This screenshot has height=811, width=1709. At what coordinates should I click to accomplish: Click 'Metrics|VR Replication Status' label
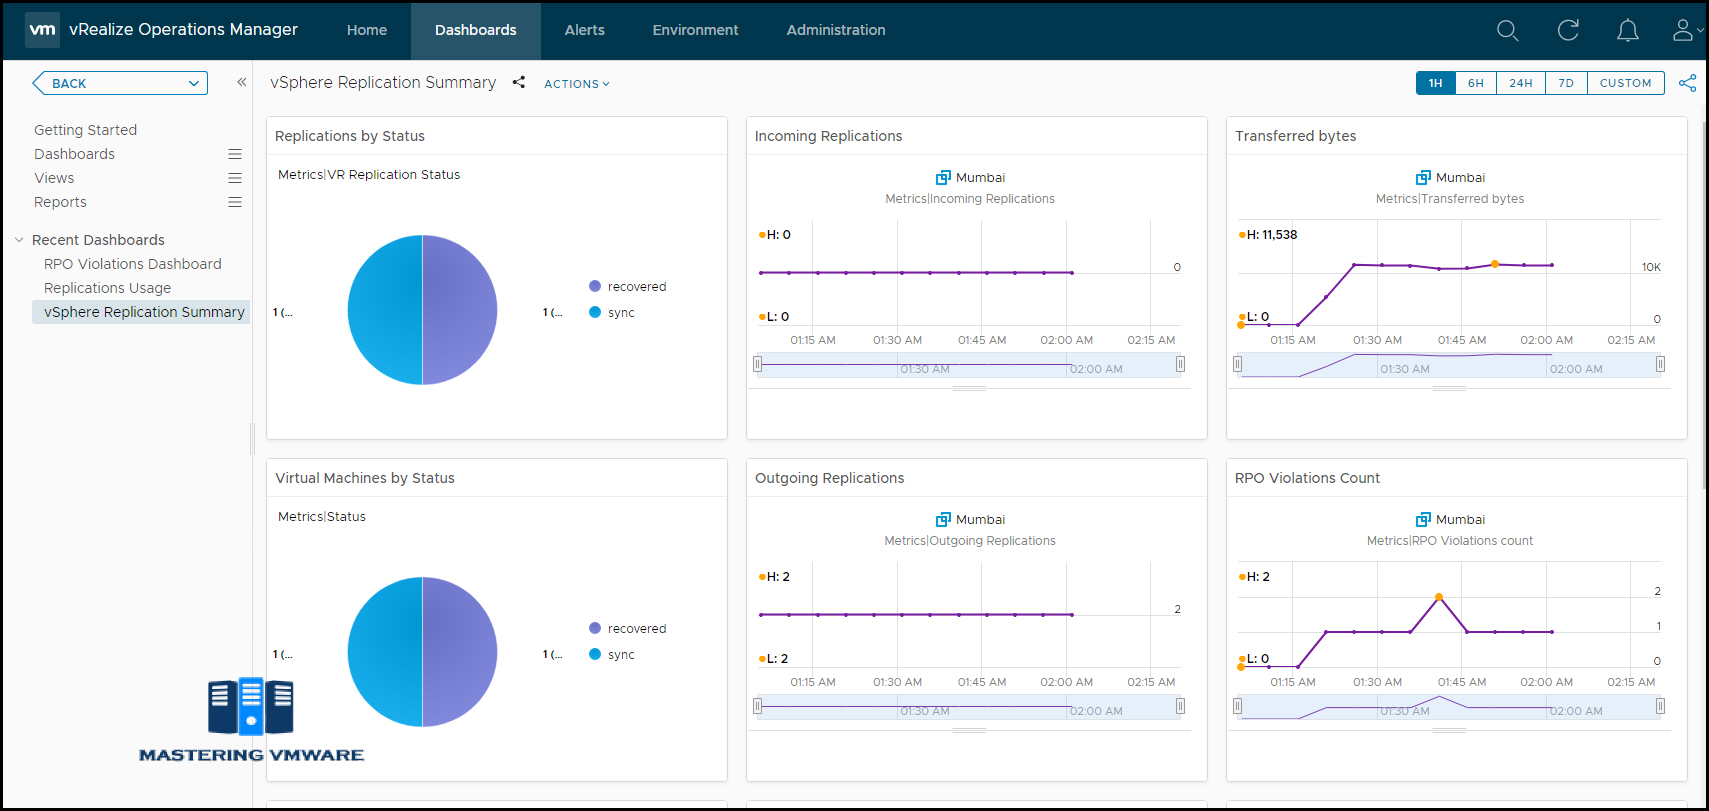pyautogui.click(x=369, y=174)
